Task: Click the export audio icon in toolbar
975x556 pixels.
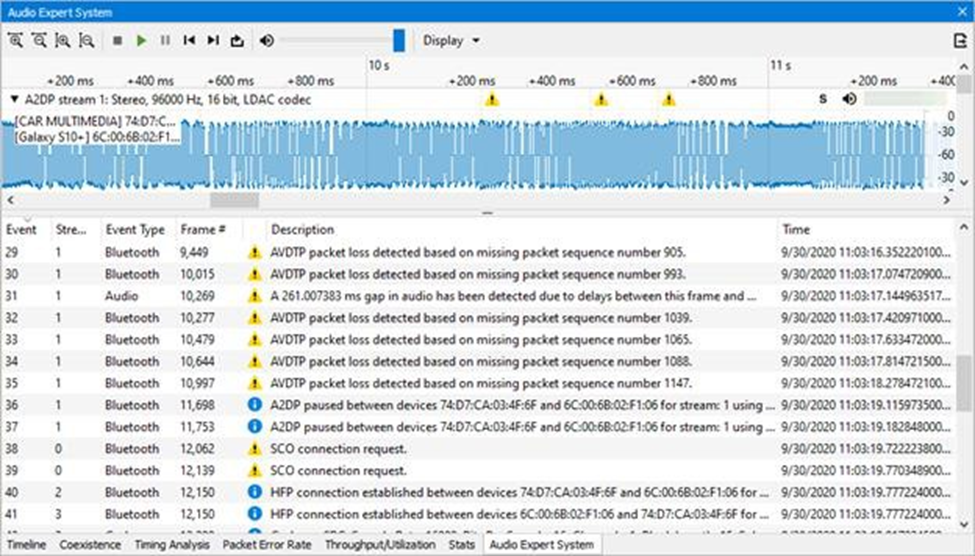Action: 237,40
